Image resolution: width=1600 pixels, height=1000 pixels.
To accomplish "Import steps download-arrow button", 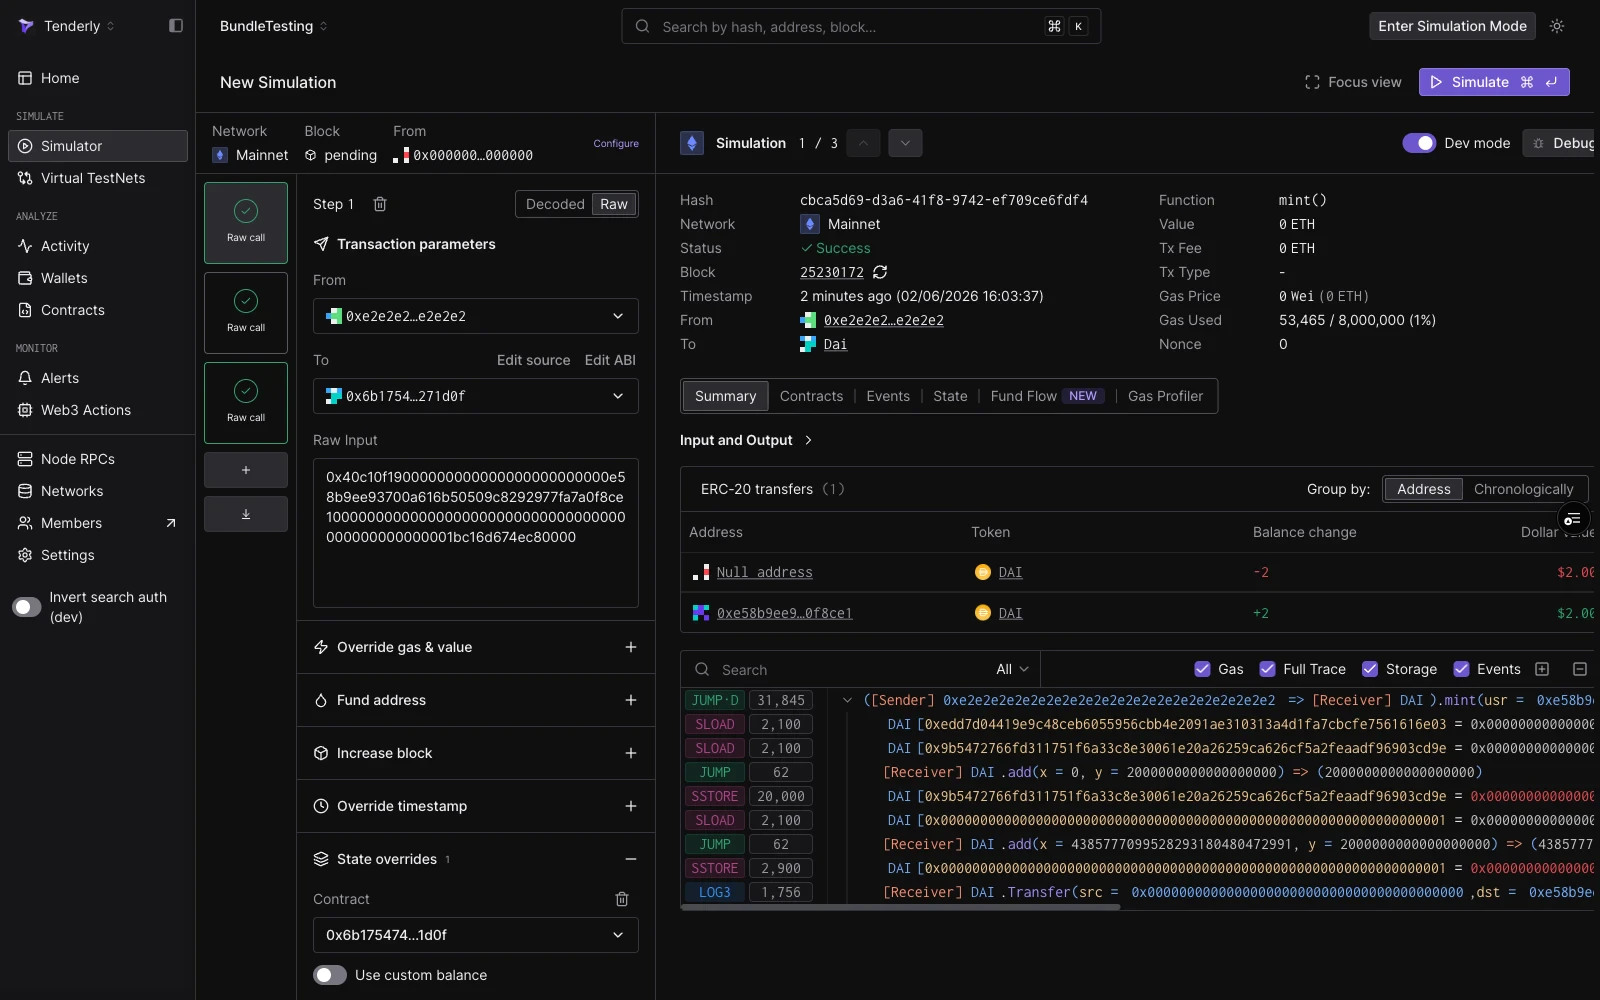I will coord(246,514).
